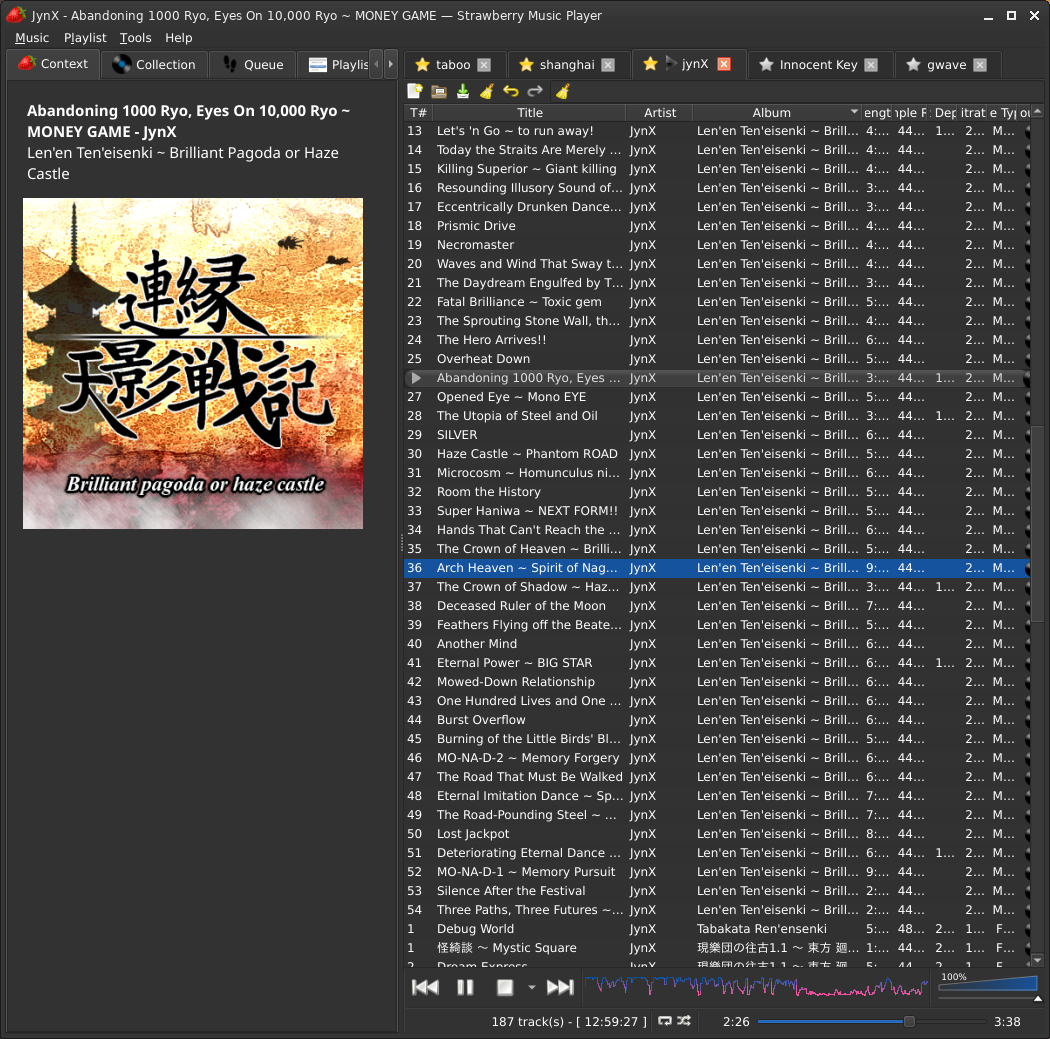1050x1039 pixels.
Task: Sort by the Title column header
Action: click(530, 112)
